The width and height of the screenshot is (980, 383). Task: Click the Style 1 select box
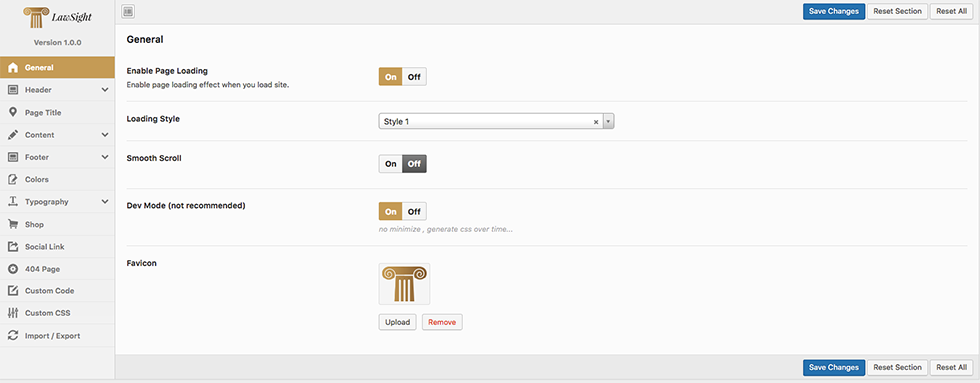point(496,121)
